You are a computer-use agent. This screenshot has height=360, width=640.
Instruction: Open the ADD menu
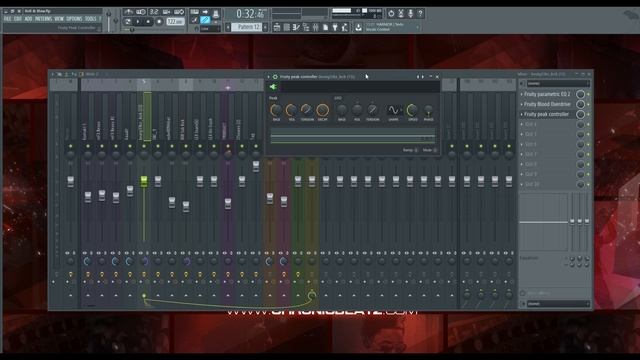pyautogui.click(x=28, y=19)
